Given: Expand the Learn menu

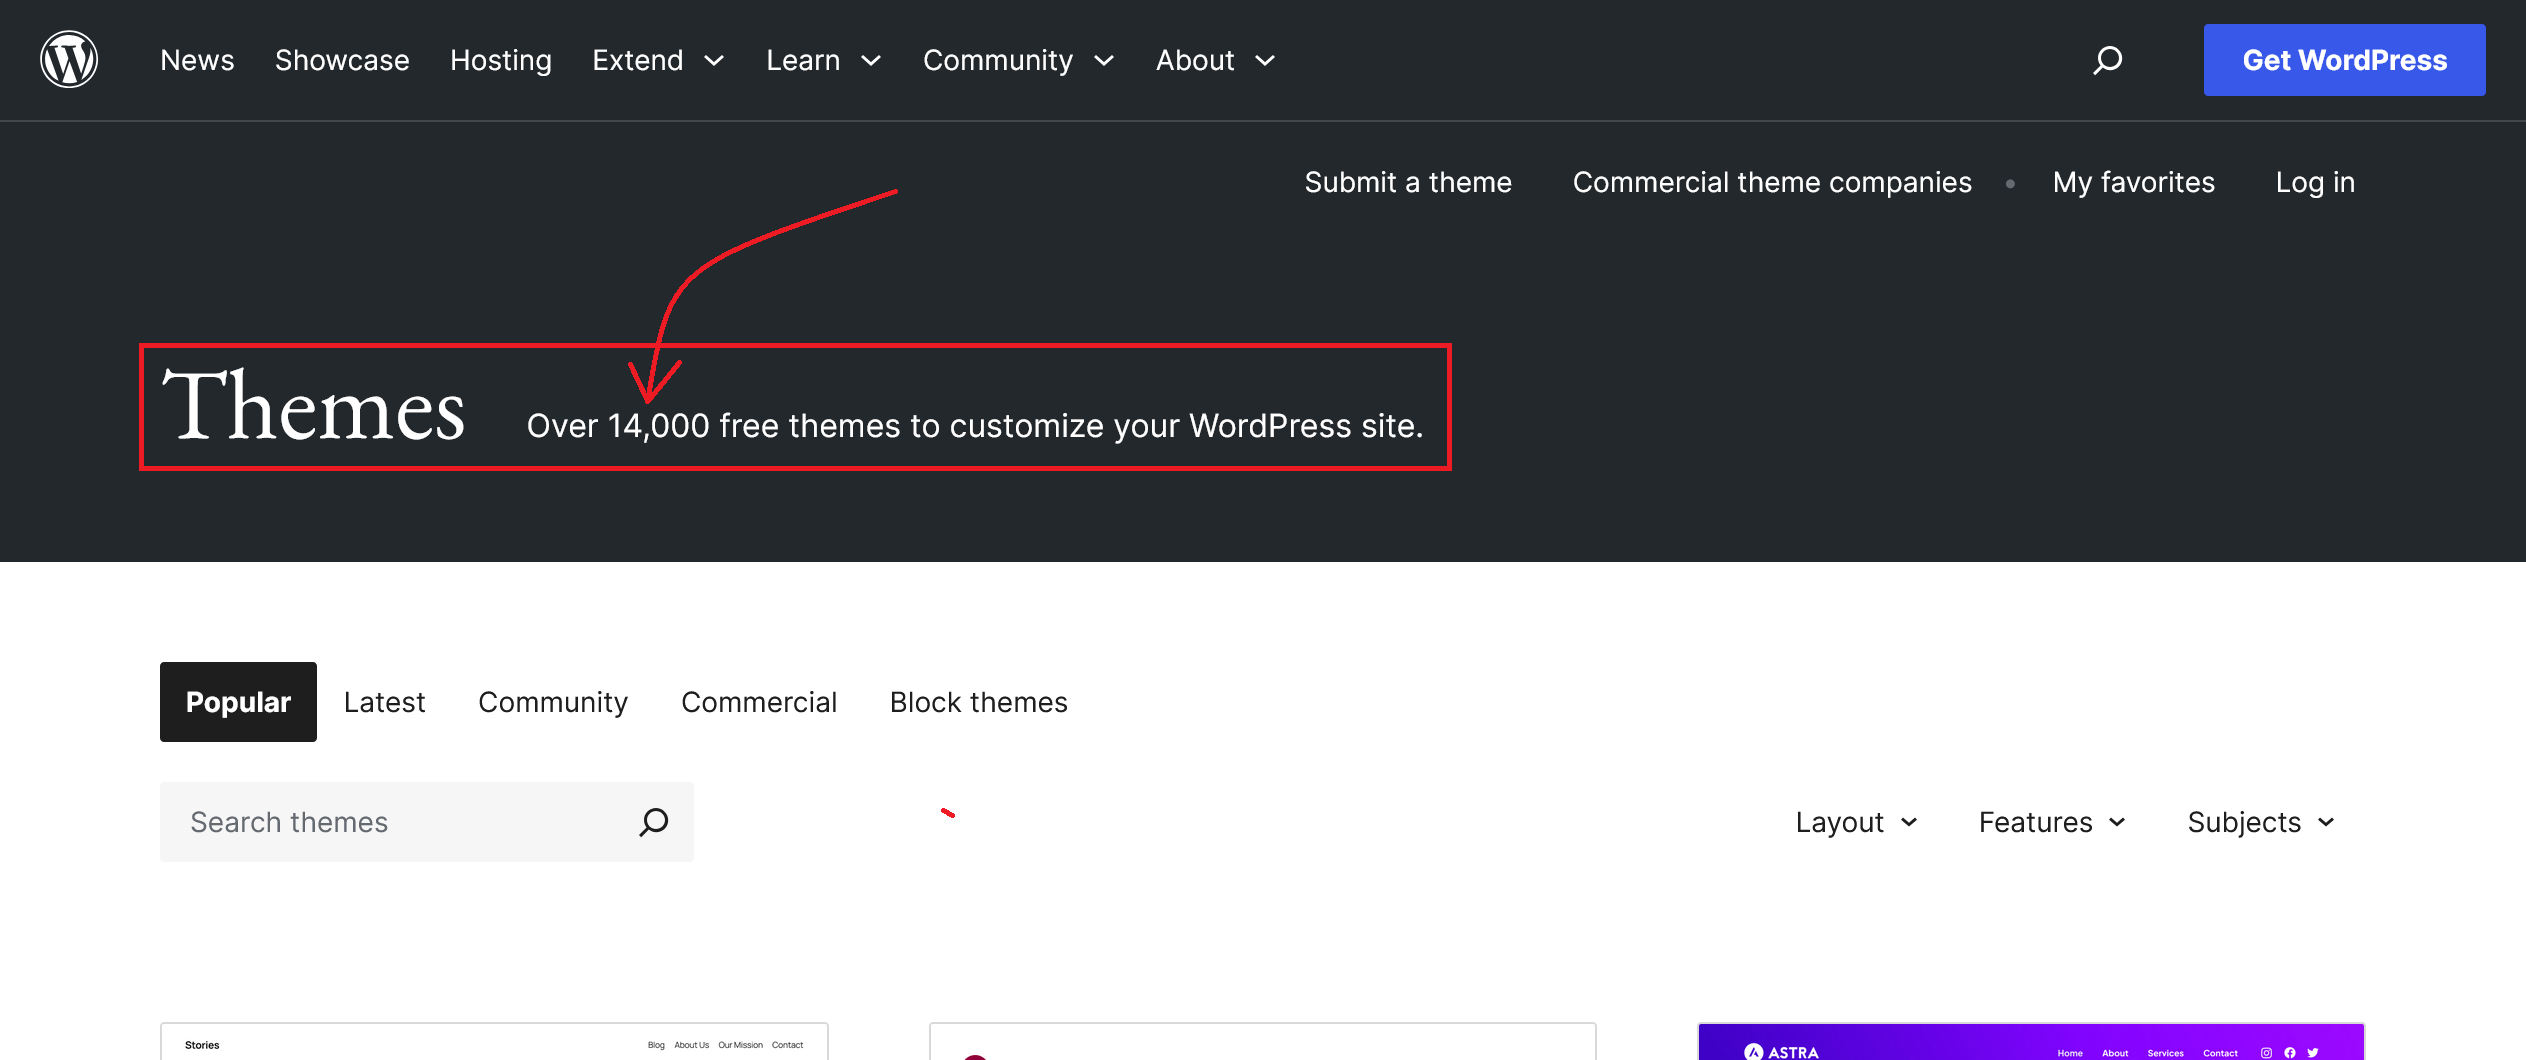Looking at the screenshot, I should (x=823, y=60).
